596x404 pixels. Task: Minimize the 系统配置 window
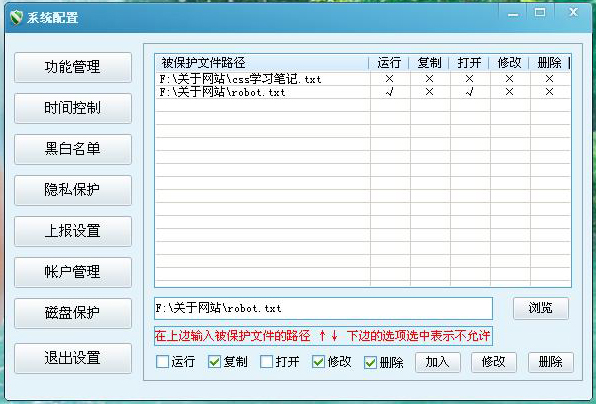click(513, 14)
